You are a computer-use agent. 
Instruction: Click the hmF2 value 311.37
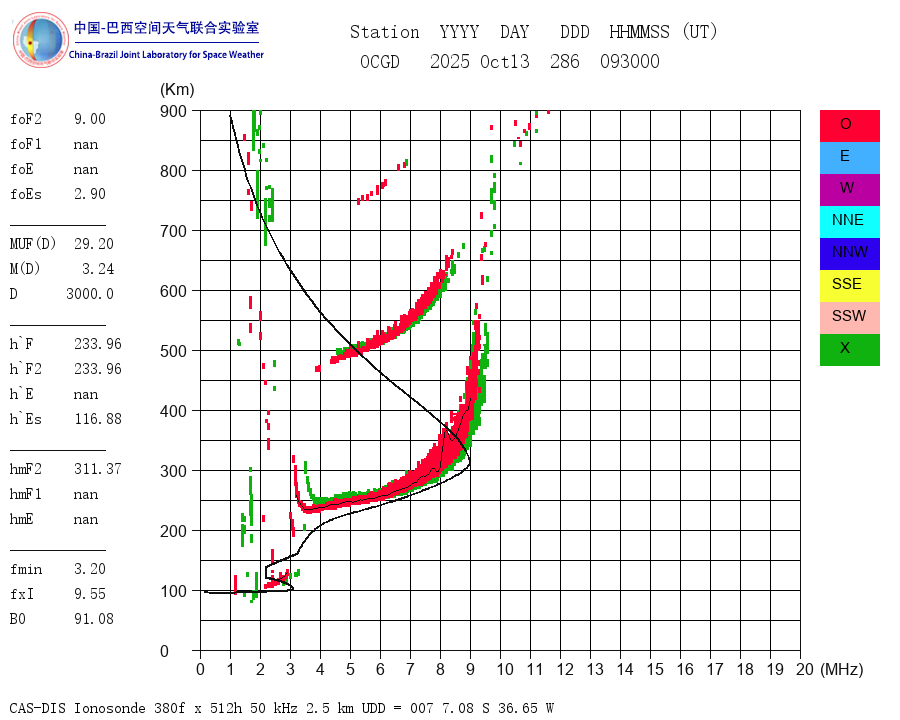pos(98,469)
